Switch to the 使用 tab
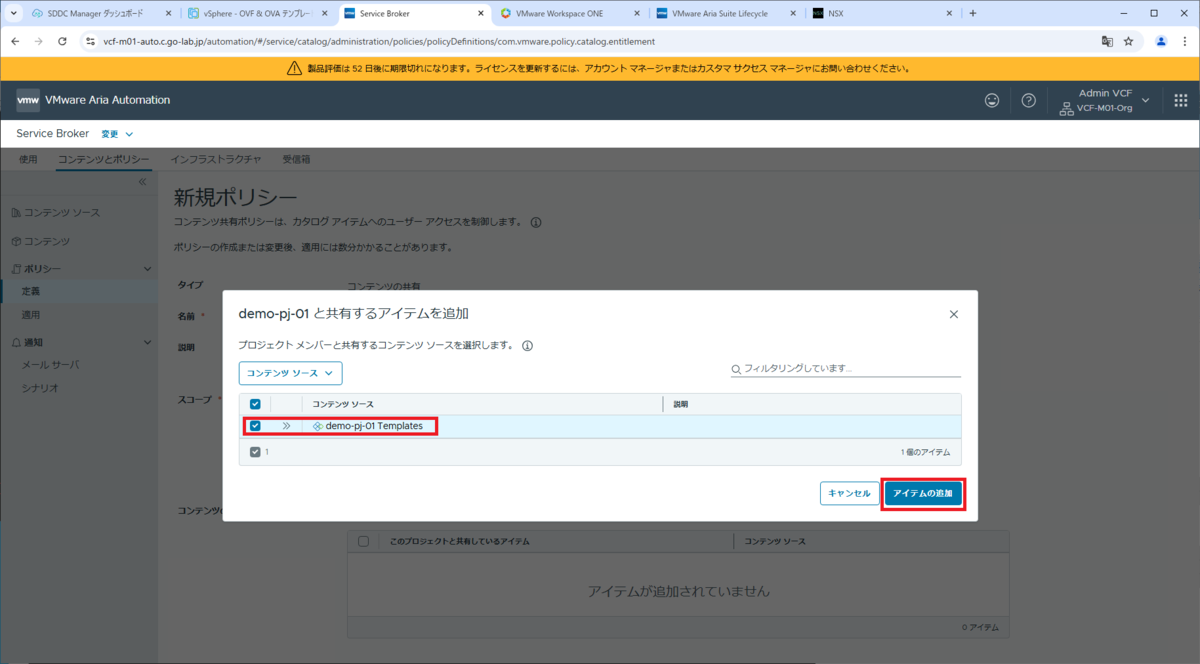The height and width of the screenshot is (664, 1200). pos(28,159)
